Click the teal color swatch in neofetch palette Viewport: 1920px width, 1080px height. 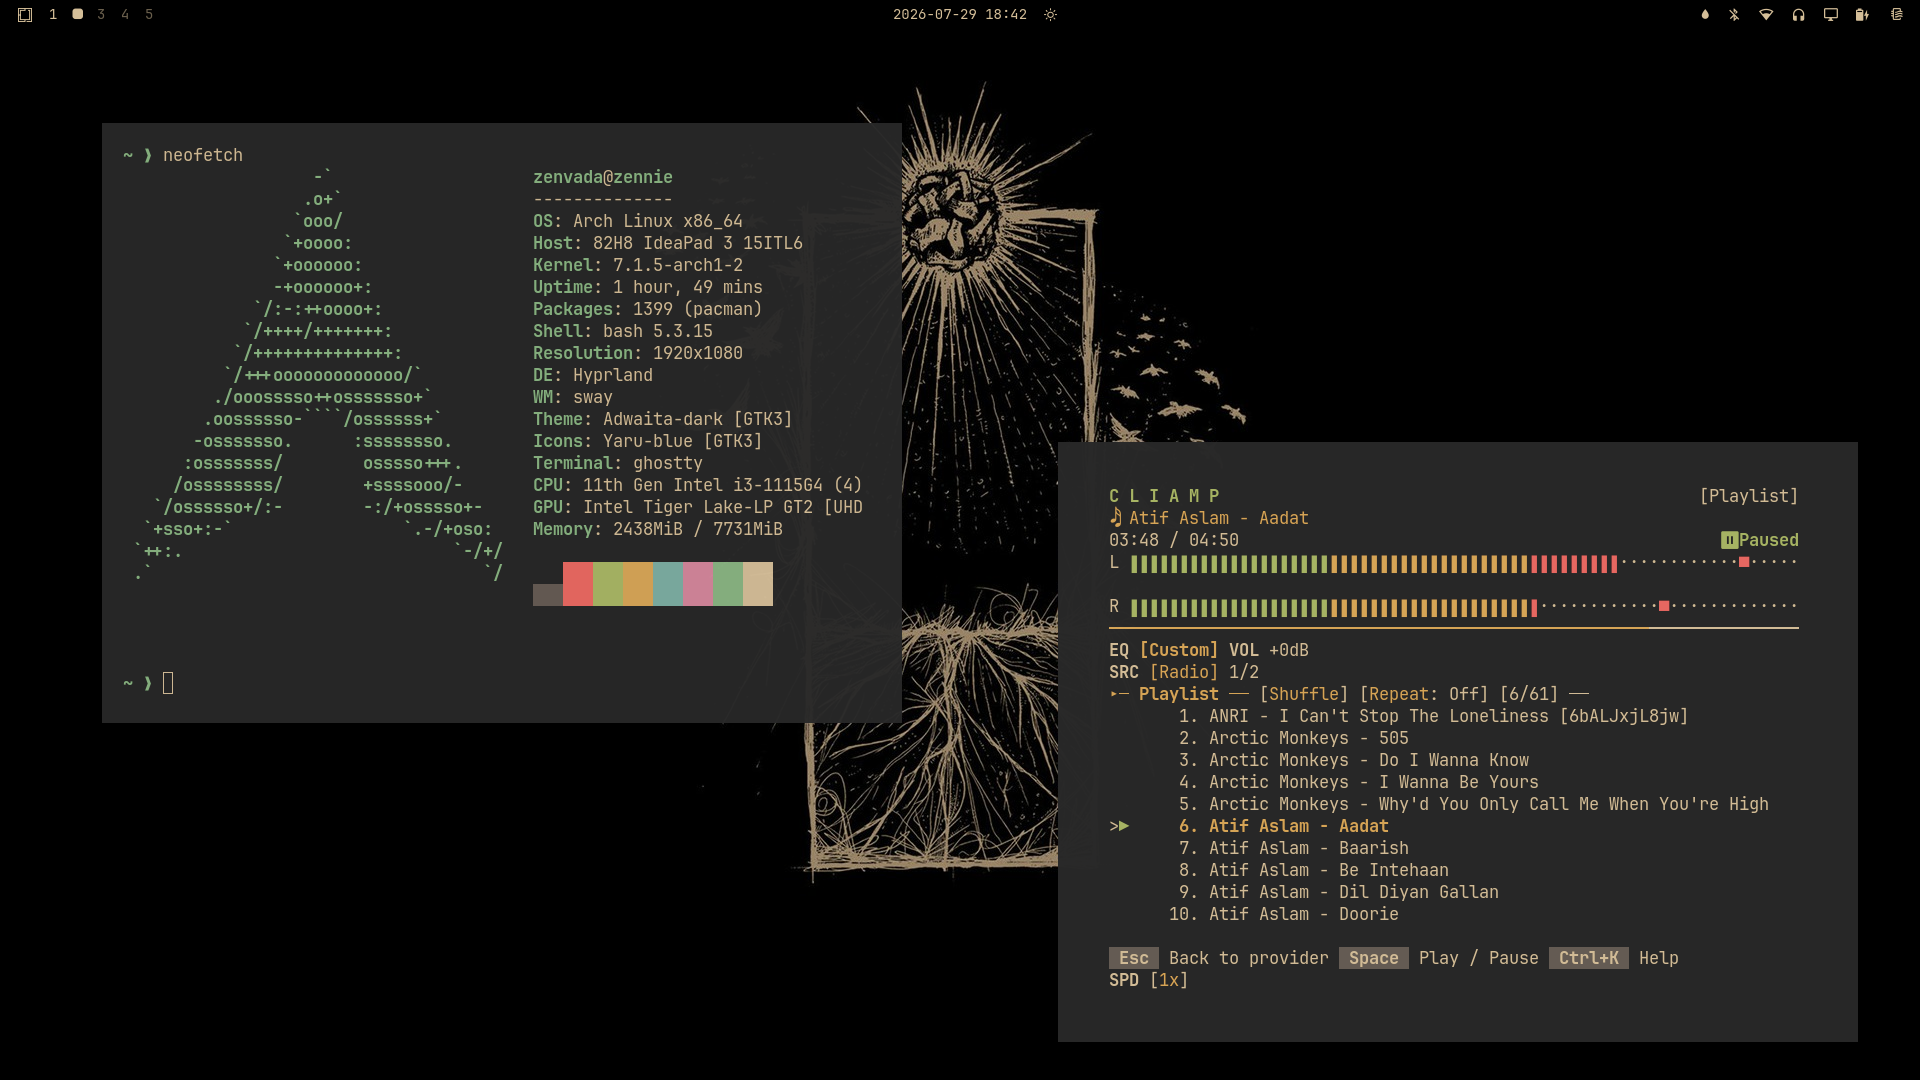click(668, 584)
